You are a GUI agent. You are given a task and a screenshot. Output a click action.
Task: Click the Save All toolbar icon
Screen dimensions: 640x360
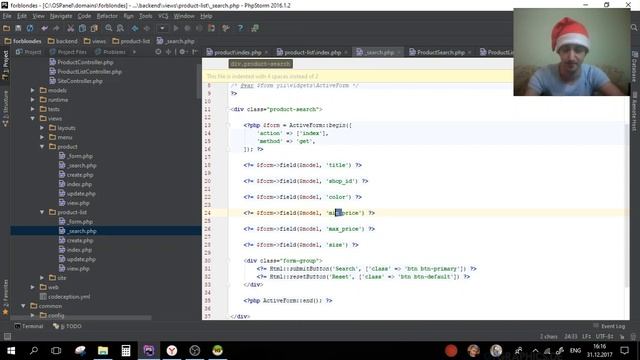(x=18, y=28)
